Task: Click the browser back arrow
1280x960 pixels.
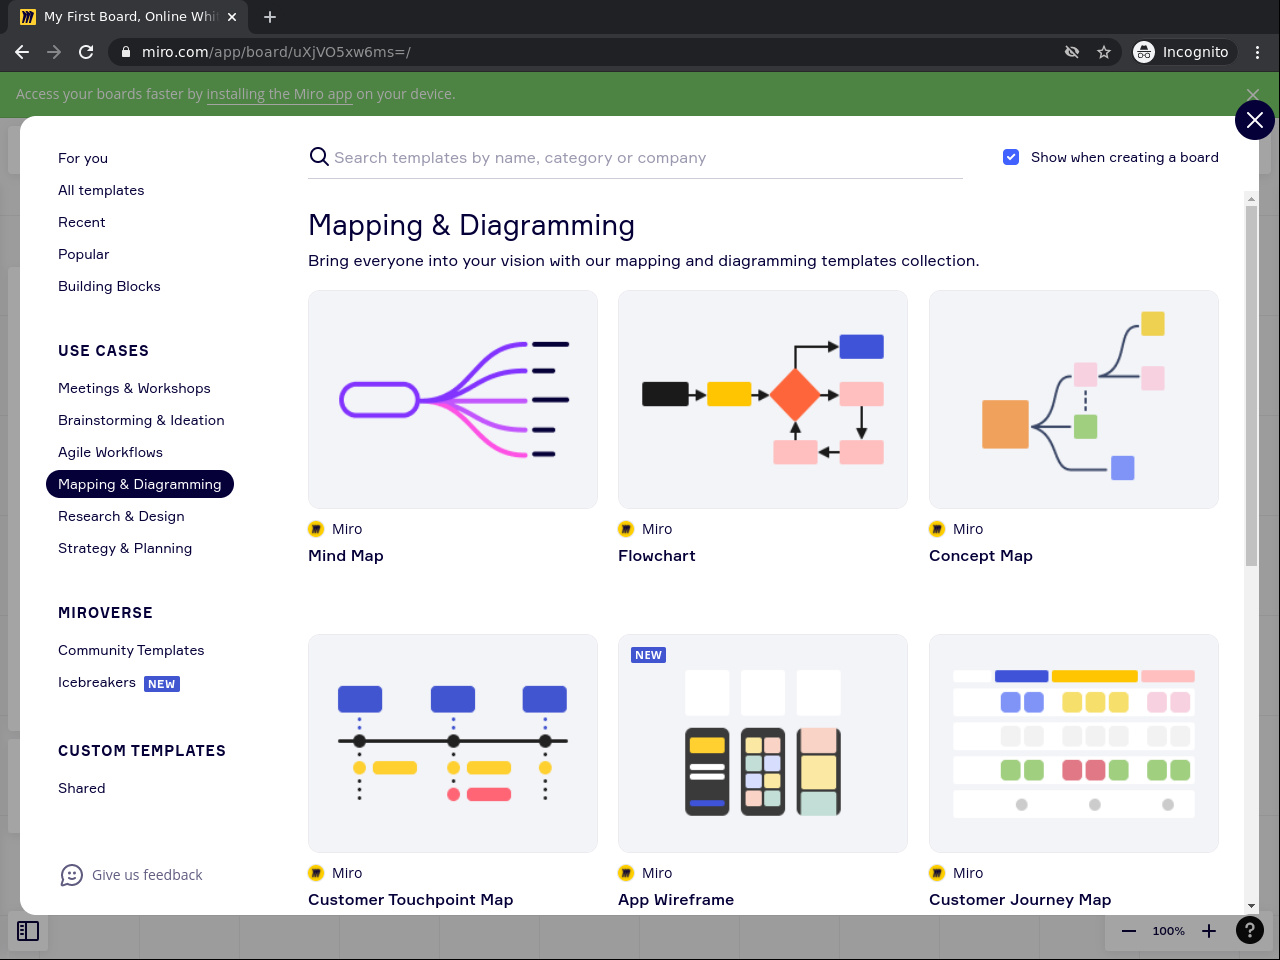Action: [22, 52]
